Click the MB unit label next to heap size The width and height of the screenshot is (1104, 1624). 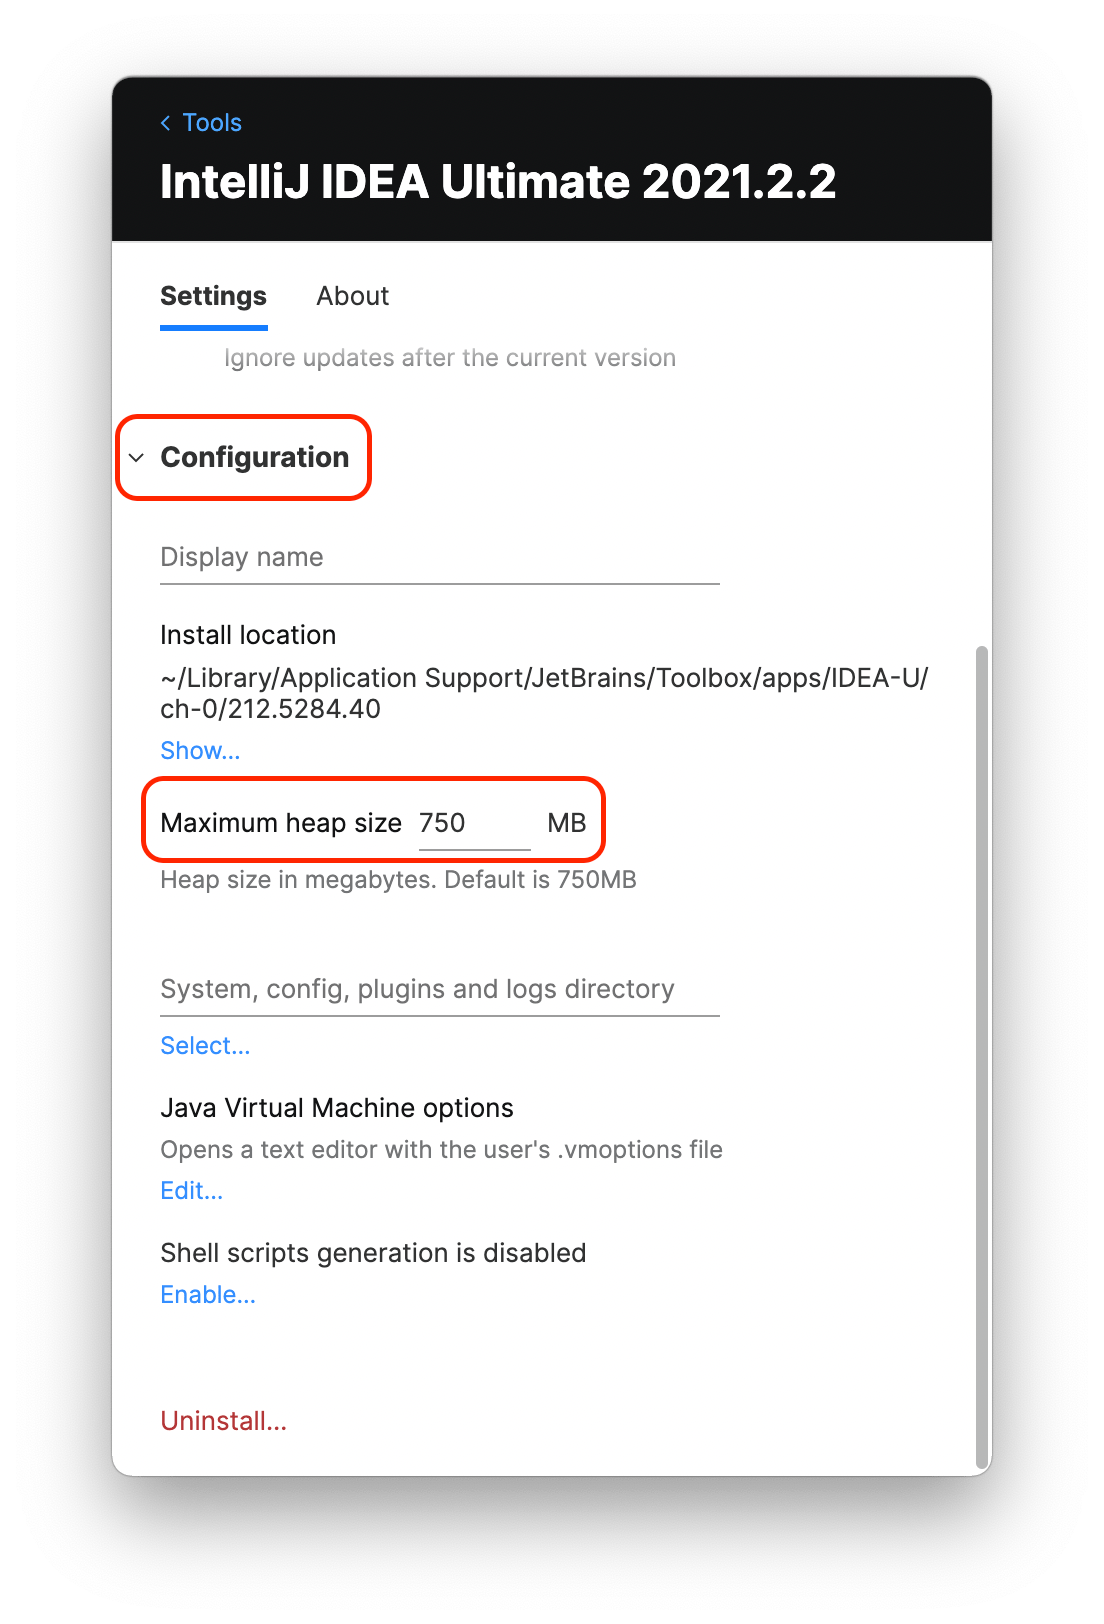point(567,822)
